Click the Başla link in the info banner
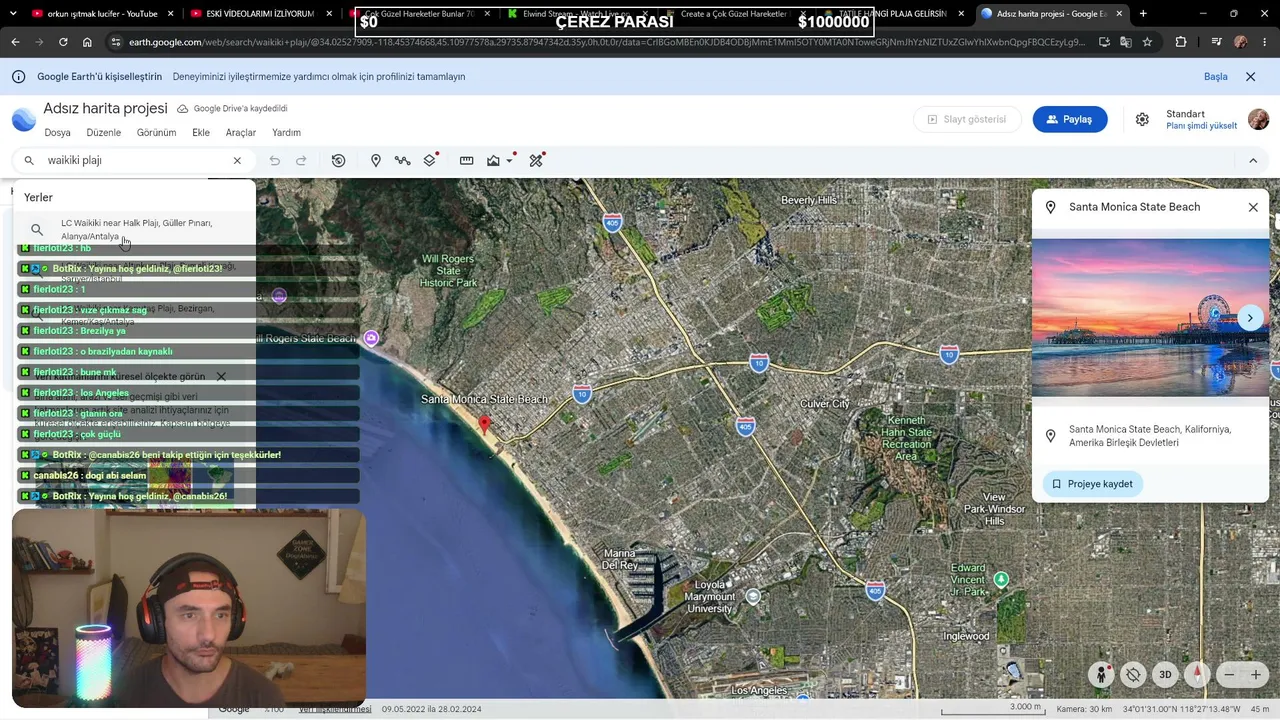 (1215, 77)
